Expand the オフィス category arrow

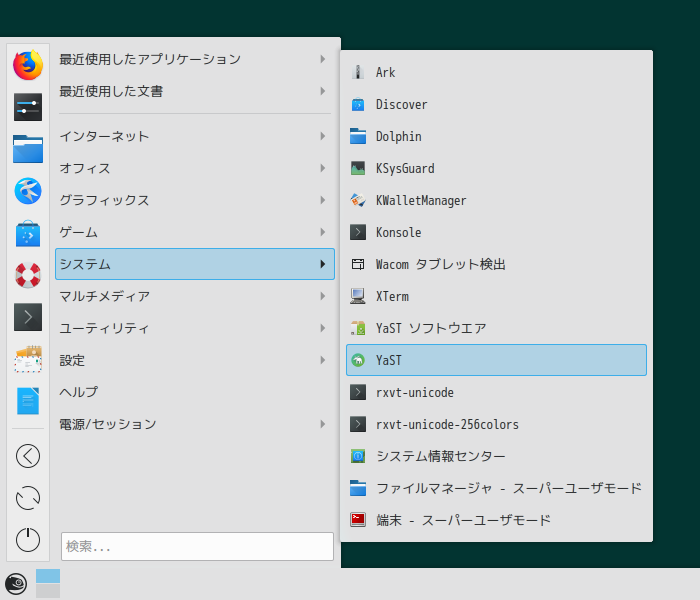point(322,168)
